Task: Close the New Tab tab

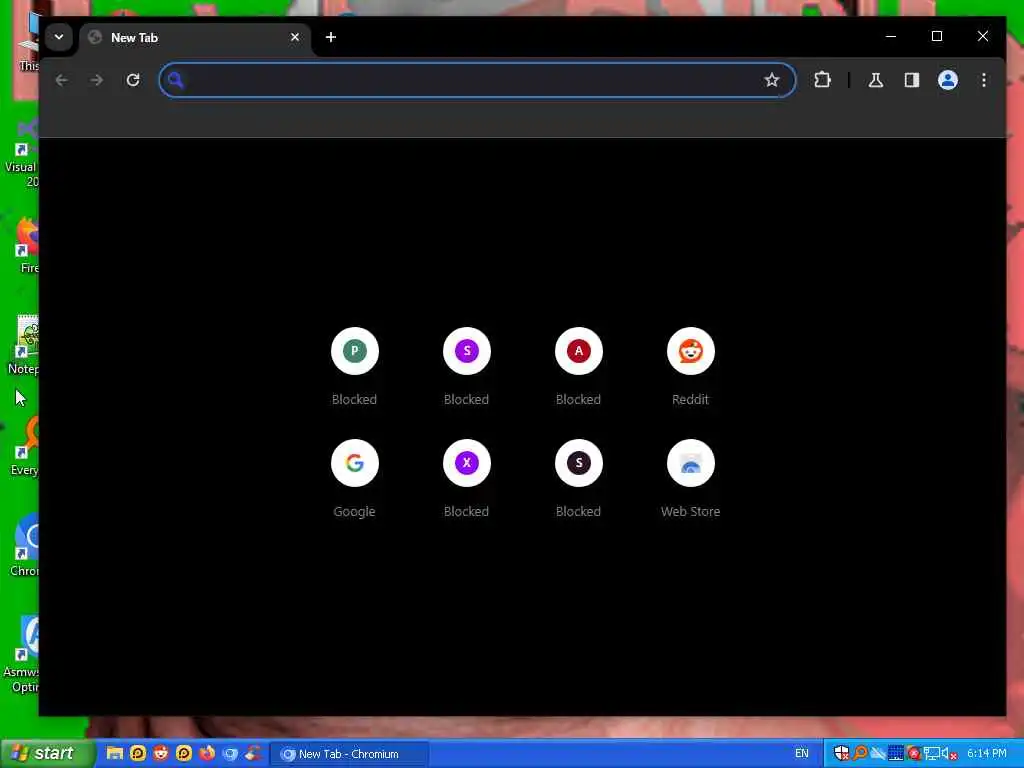Action: 295,37
